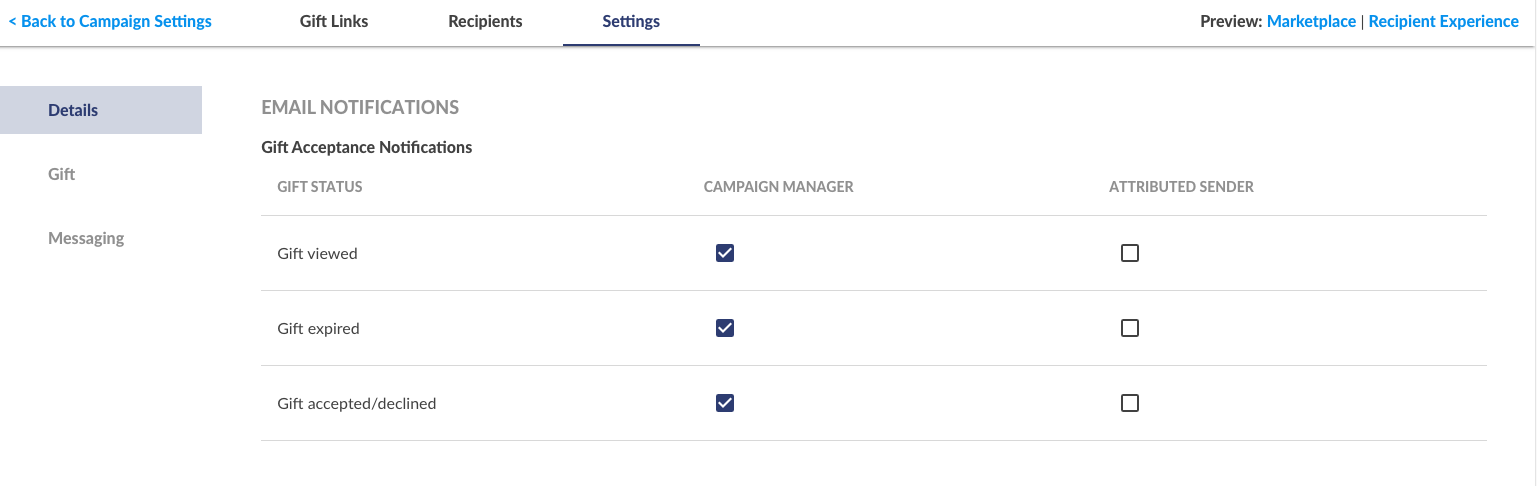Viewport: 1537px width, 486px height.
Task: Select the Settings tab
Action: point(631,21)
